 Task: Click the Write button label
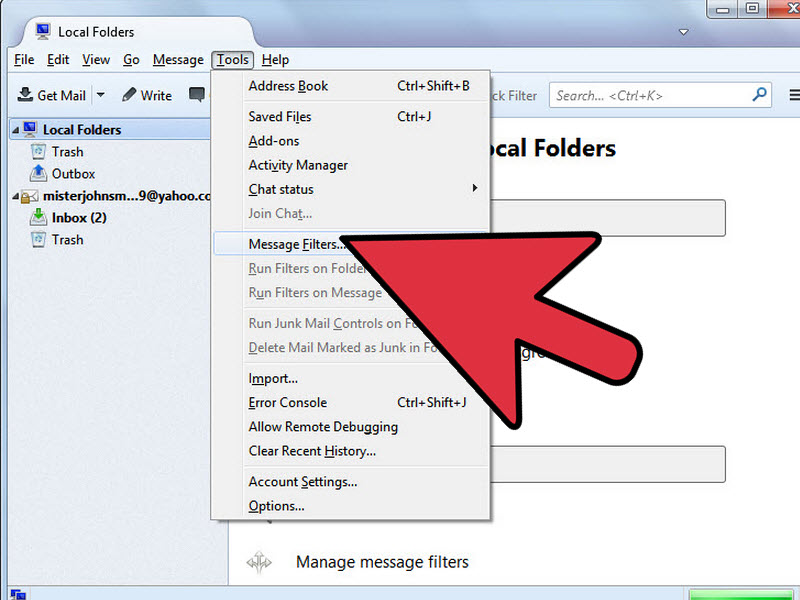point(156,95)
